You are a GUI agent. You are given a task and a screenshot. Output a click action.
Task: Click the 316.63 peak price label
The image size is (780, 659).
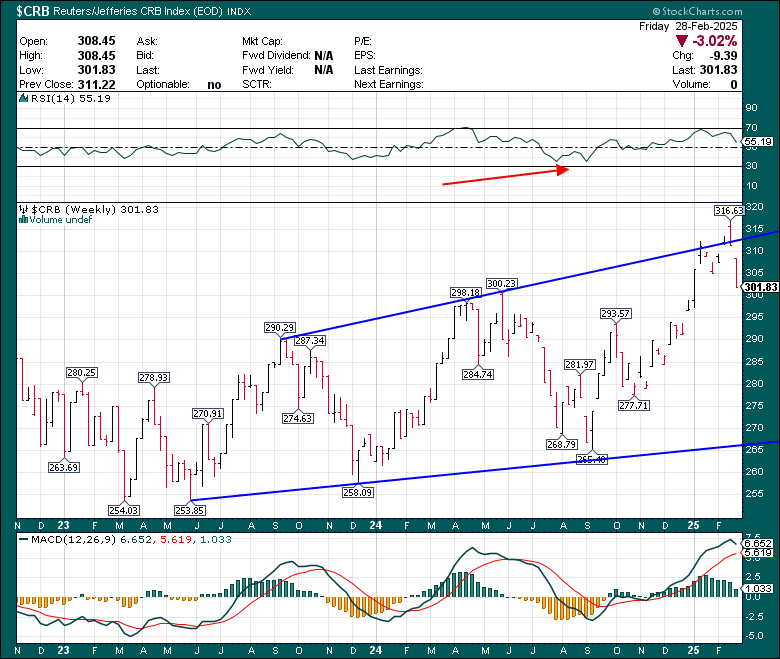click(x=729, y=210)
